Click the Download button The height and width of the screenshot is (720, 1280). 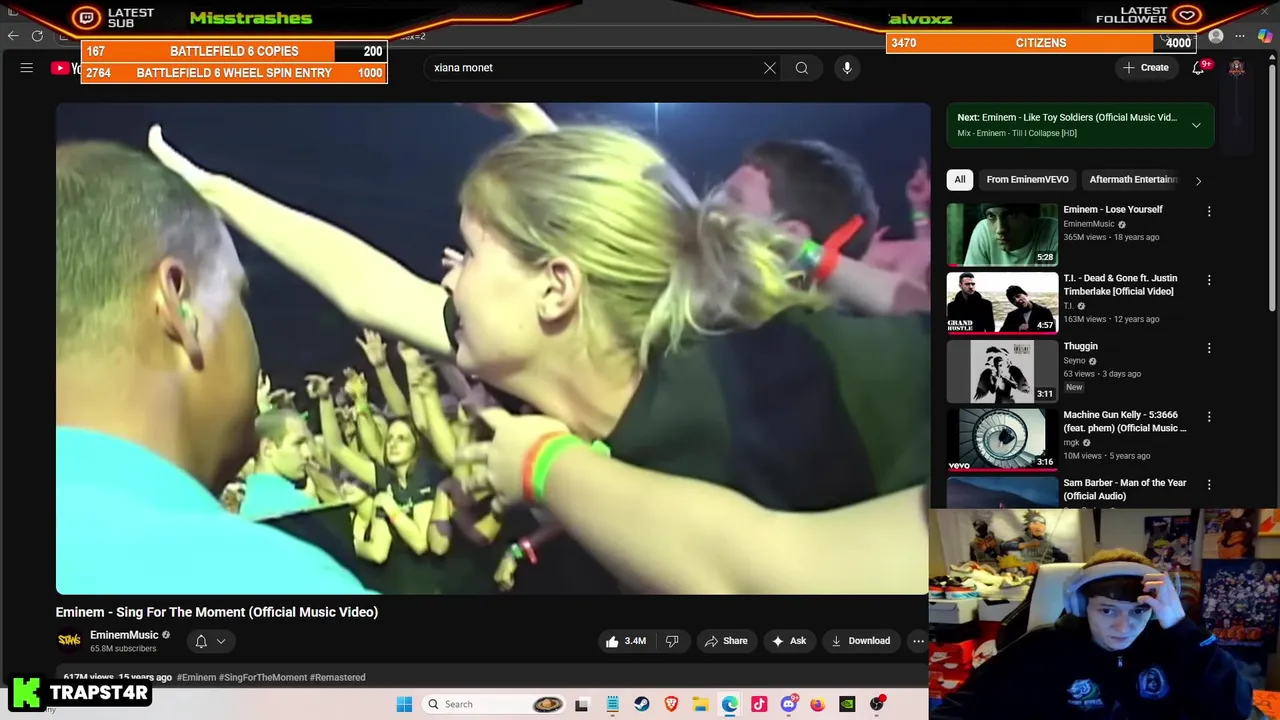[x=860, y=641]
